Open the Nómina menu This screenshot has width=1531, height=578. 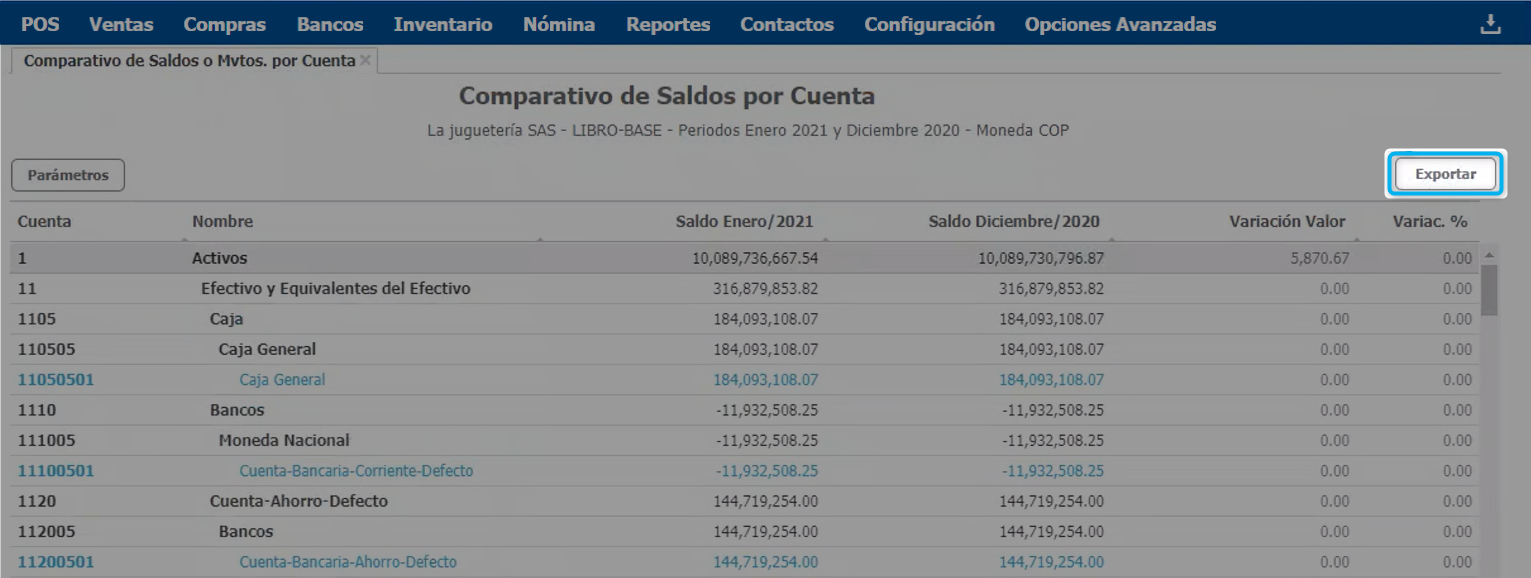click(x=559, y=24)
